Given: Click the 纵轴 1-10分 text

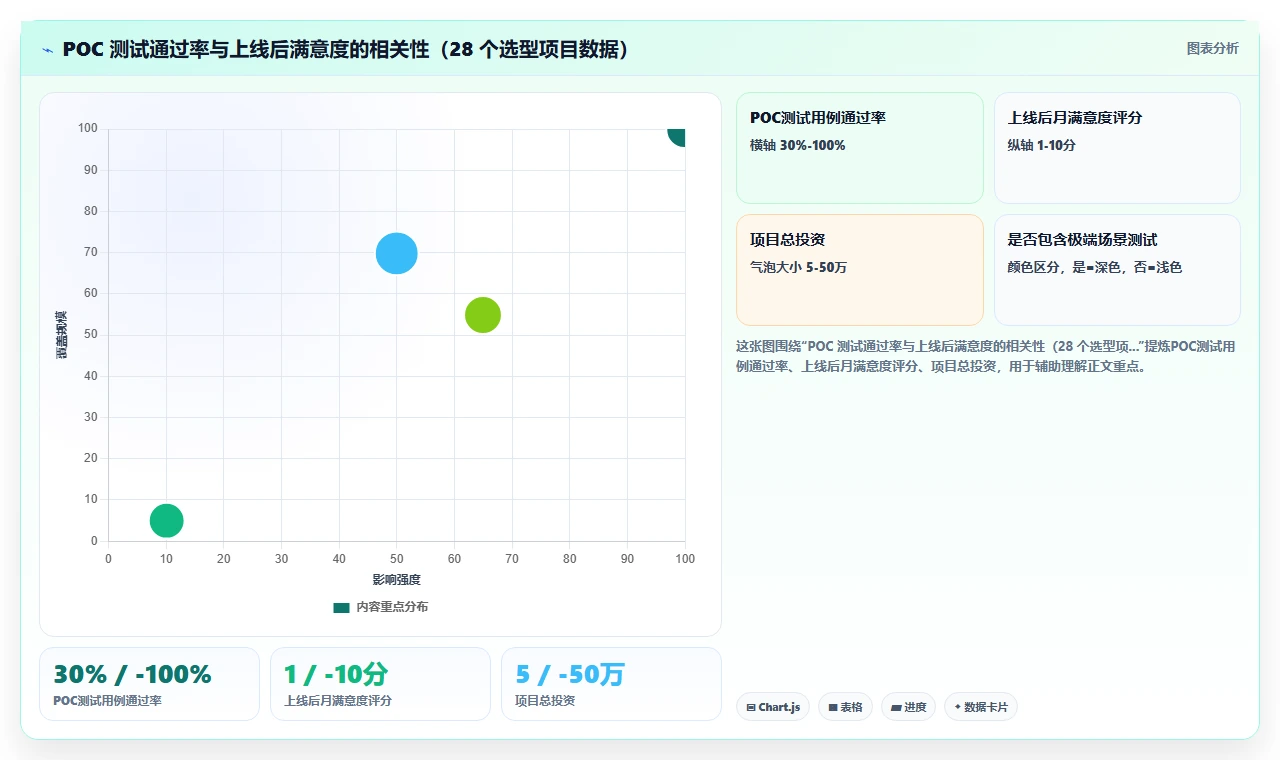Looking at the screenshot, I should (1042, 145).
